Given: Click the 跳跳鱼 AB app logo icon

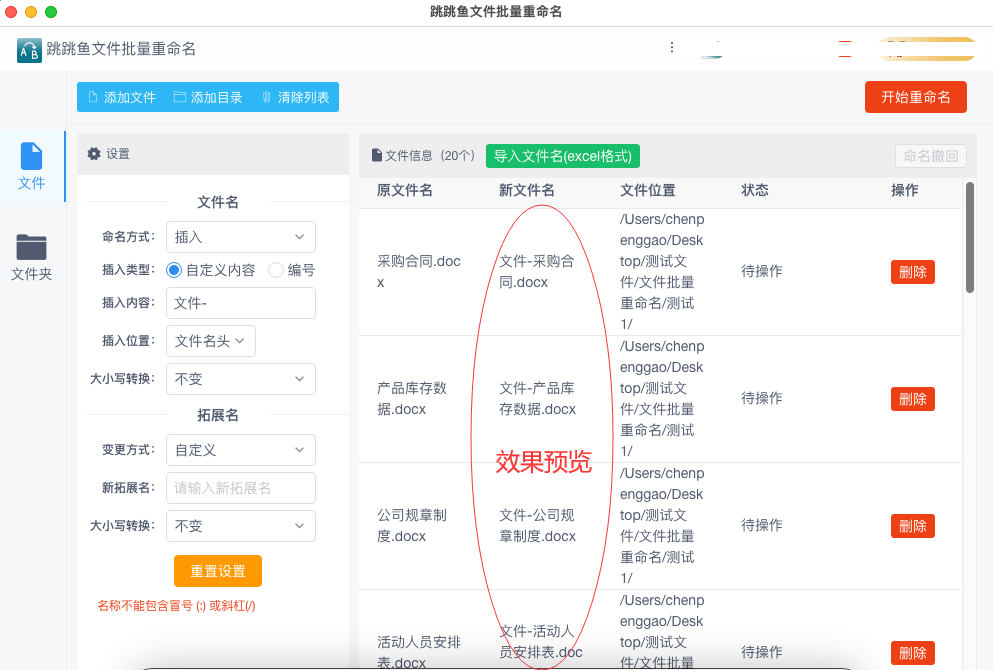Looking at the screenshot, I should click(x=29, y=50).
